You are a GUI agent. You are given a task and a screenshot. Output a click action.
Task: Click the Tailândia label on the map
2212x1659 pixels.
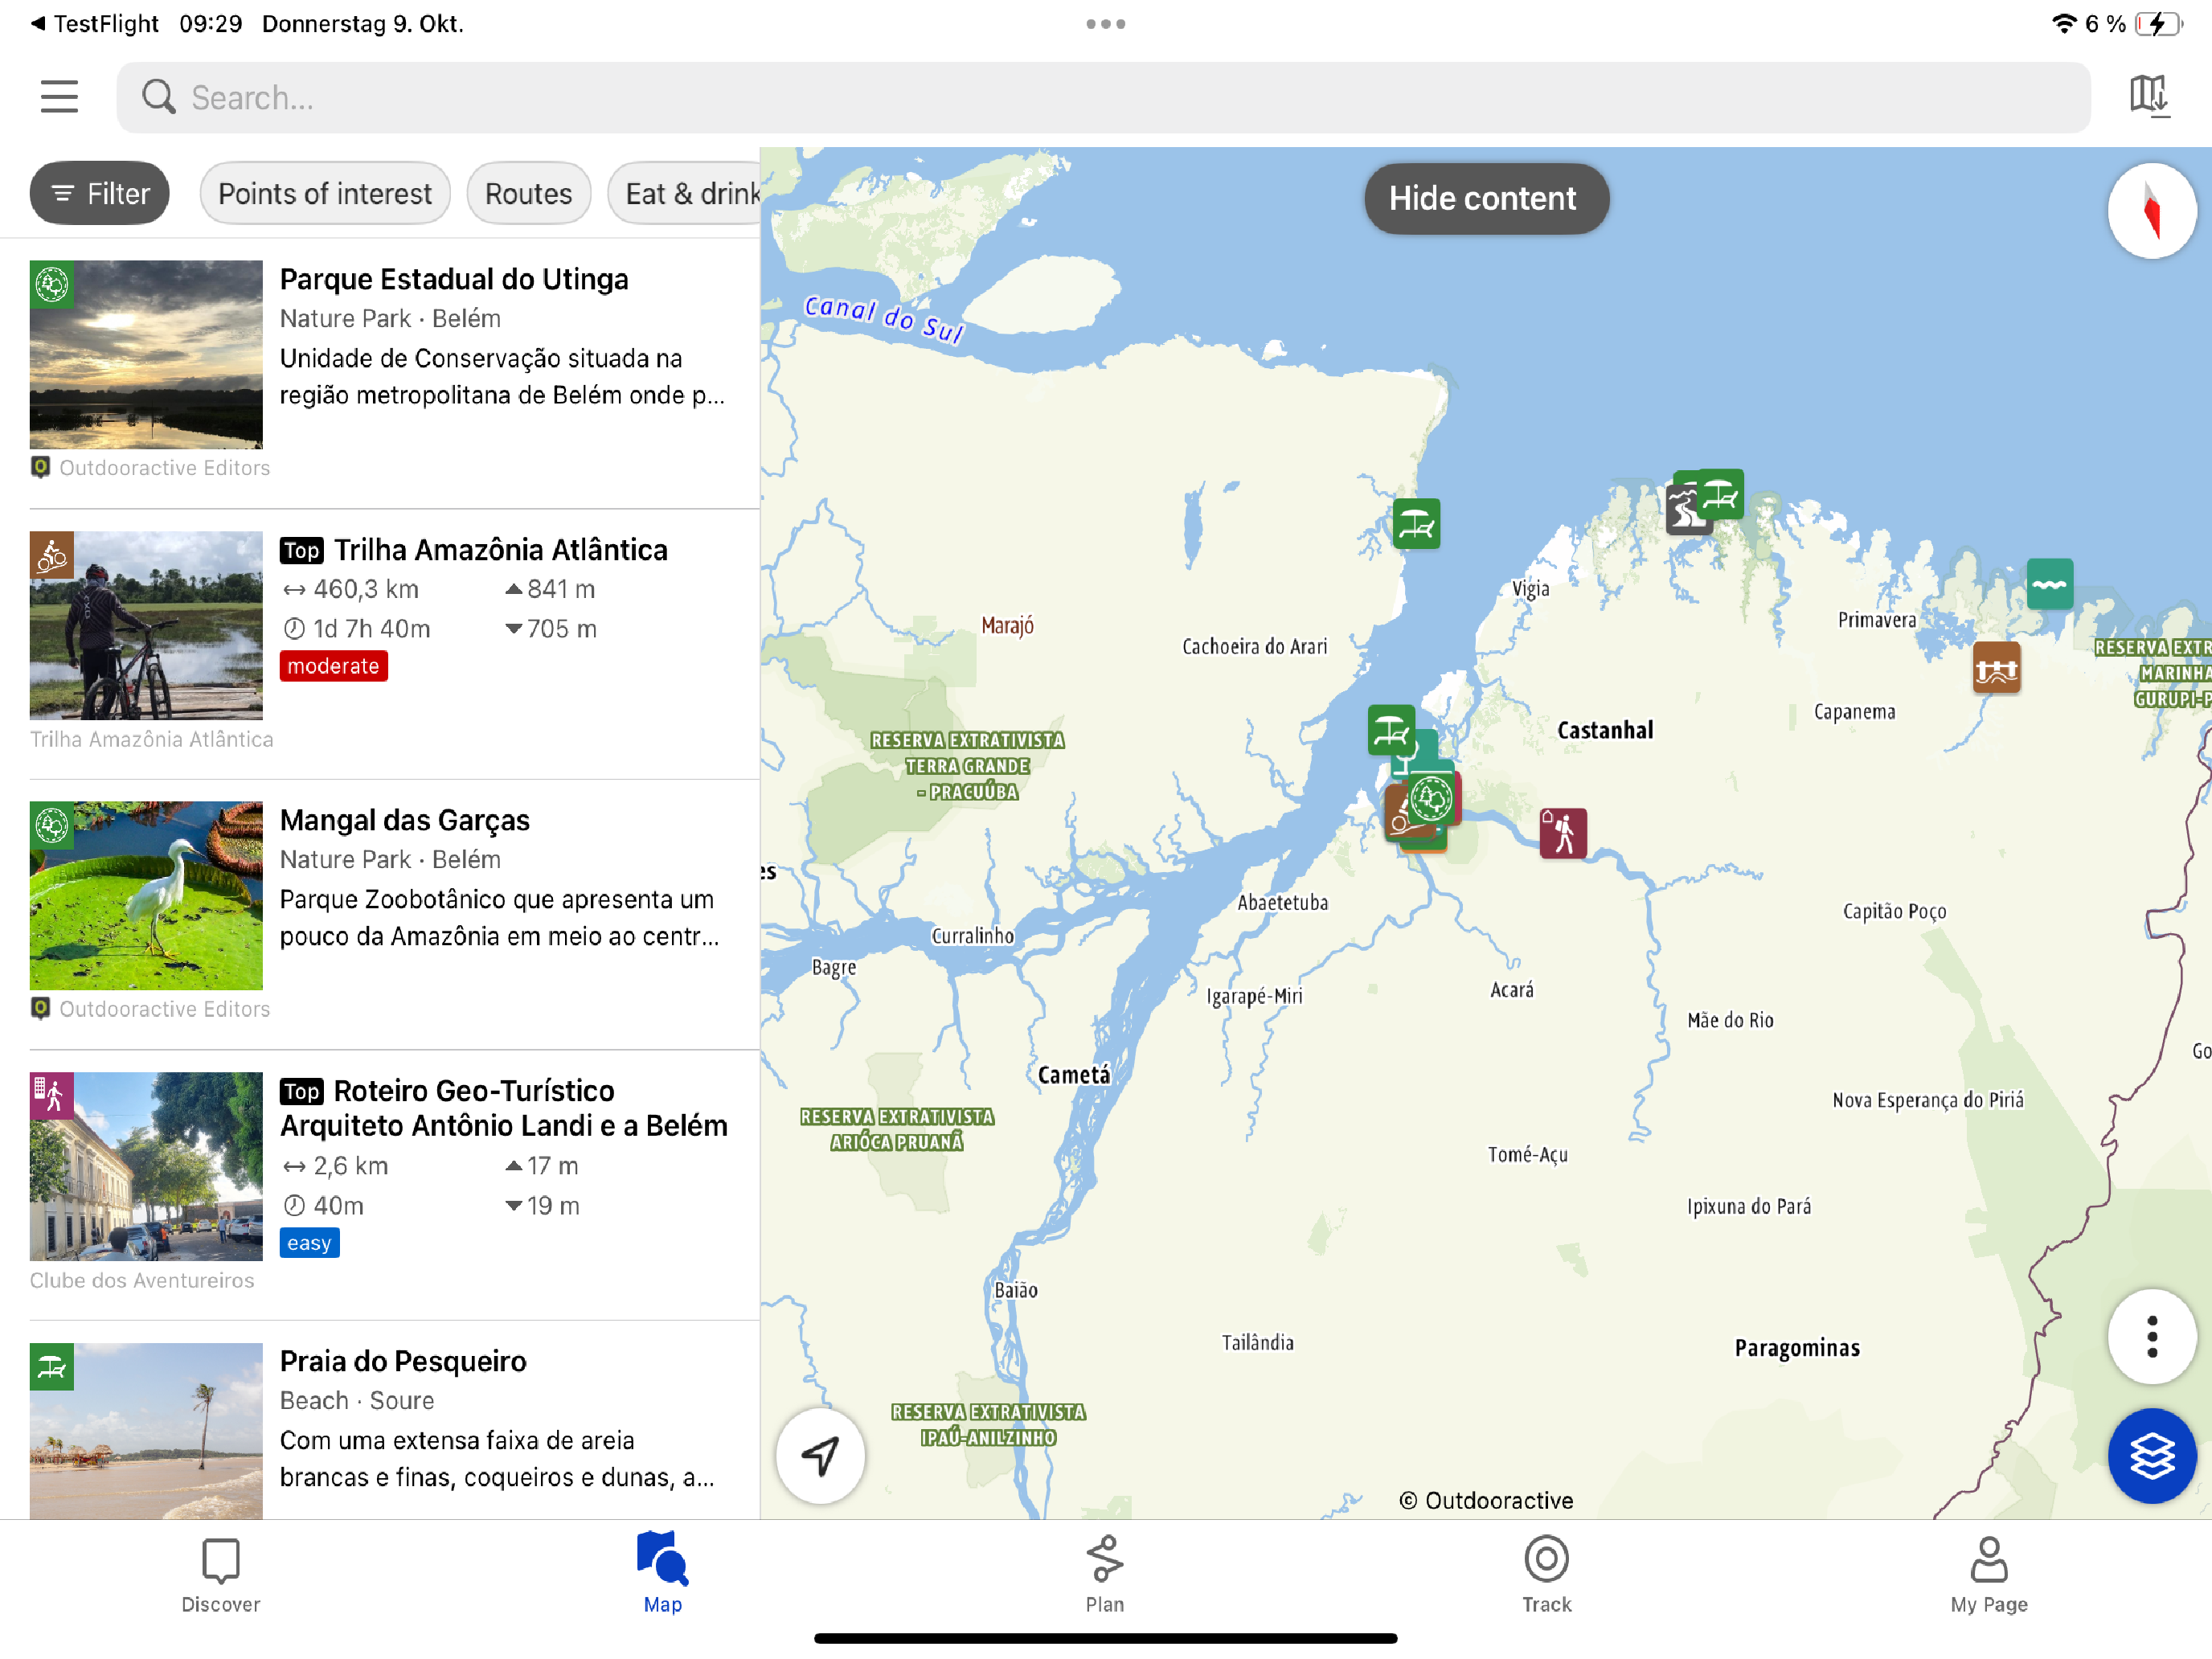tap(1257, 1343)
